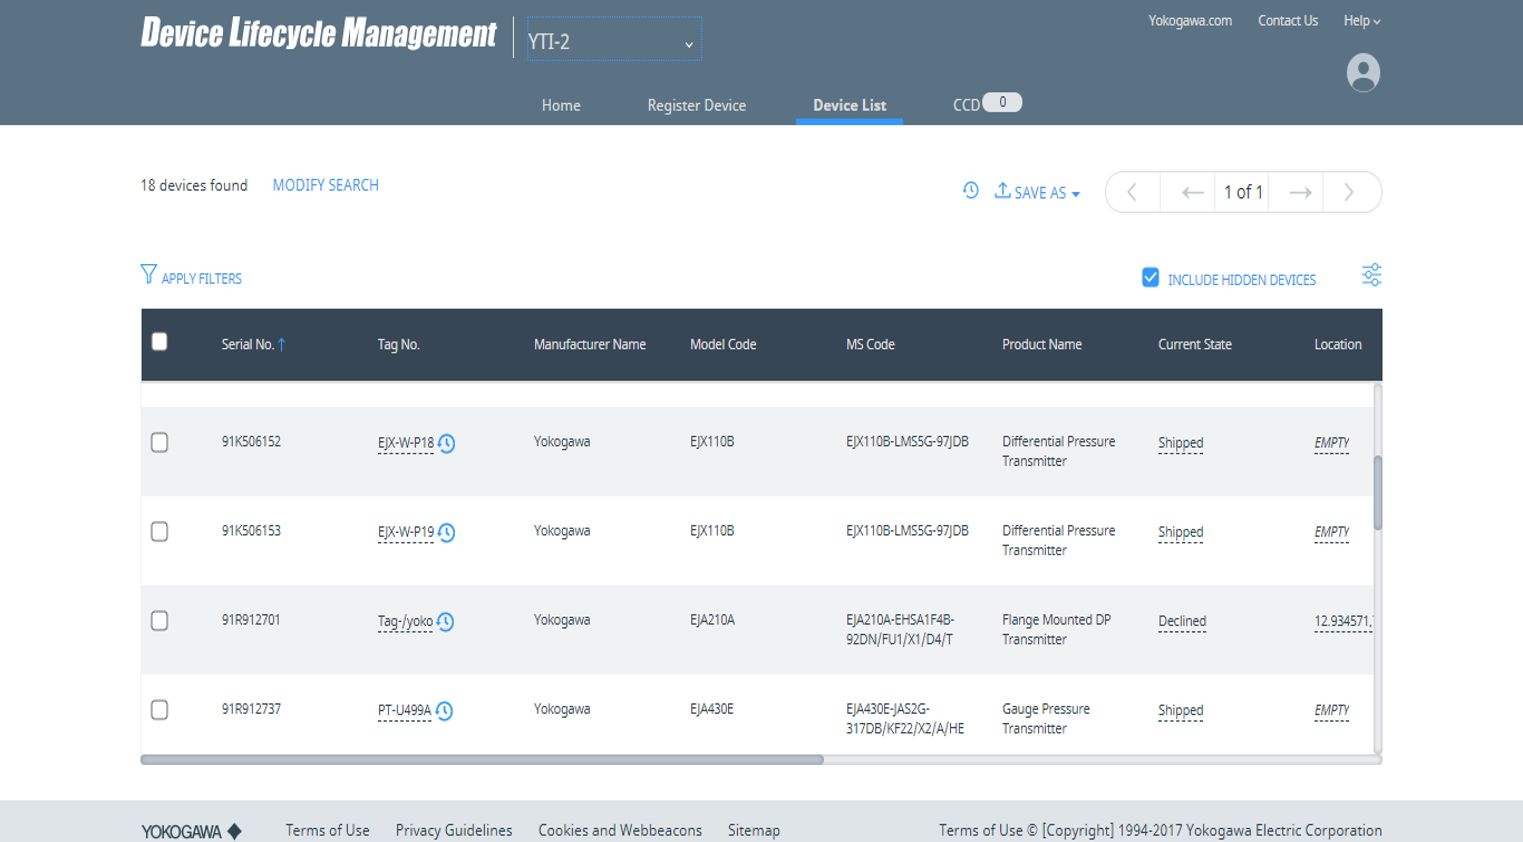Click the Product Name column header

pos(1041,345)
